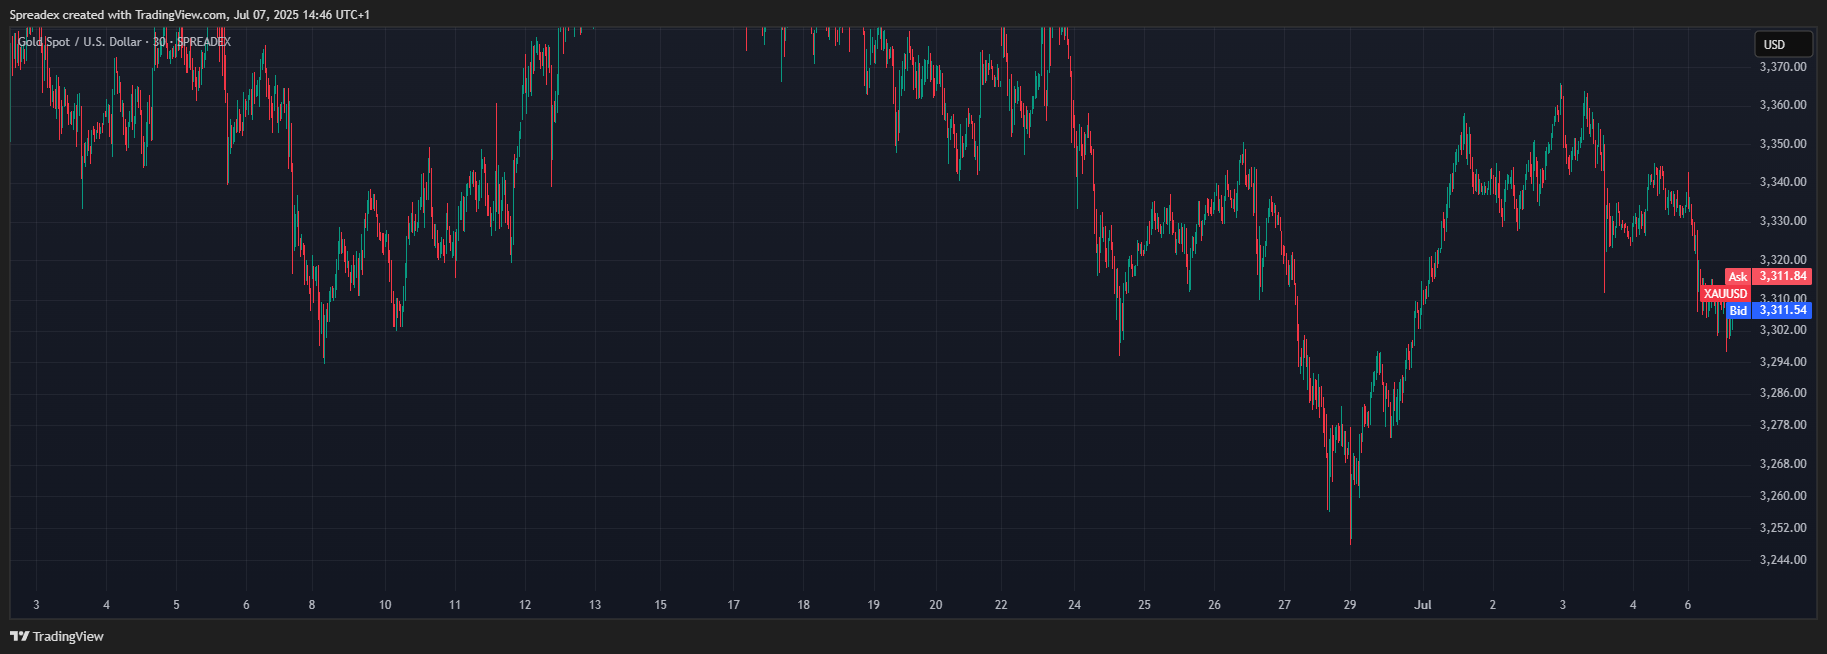Click date label 11 on time axis
Viewport: 1827px width, 654px height.
point(455,605)
